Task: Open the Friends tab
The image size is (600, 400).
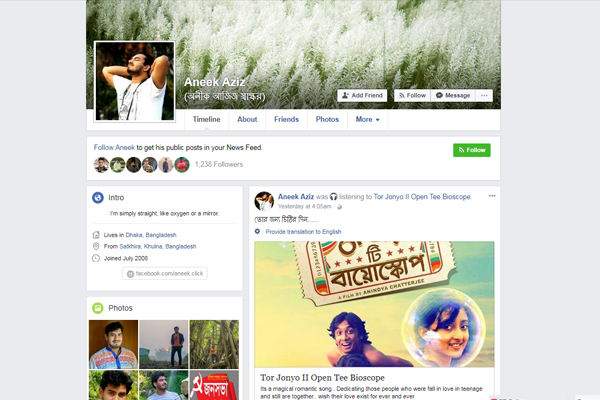Action: click(286, 119)
